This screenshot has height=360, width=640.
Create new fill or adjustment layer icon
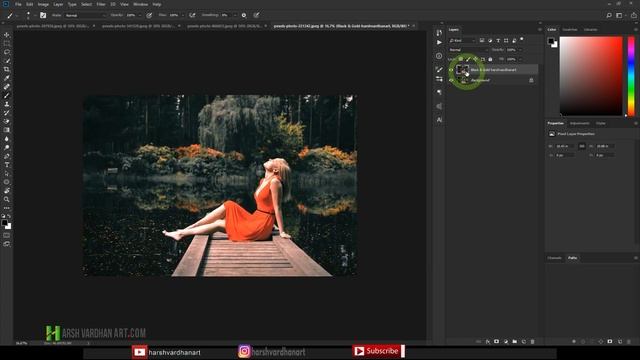[506, 341]
